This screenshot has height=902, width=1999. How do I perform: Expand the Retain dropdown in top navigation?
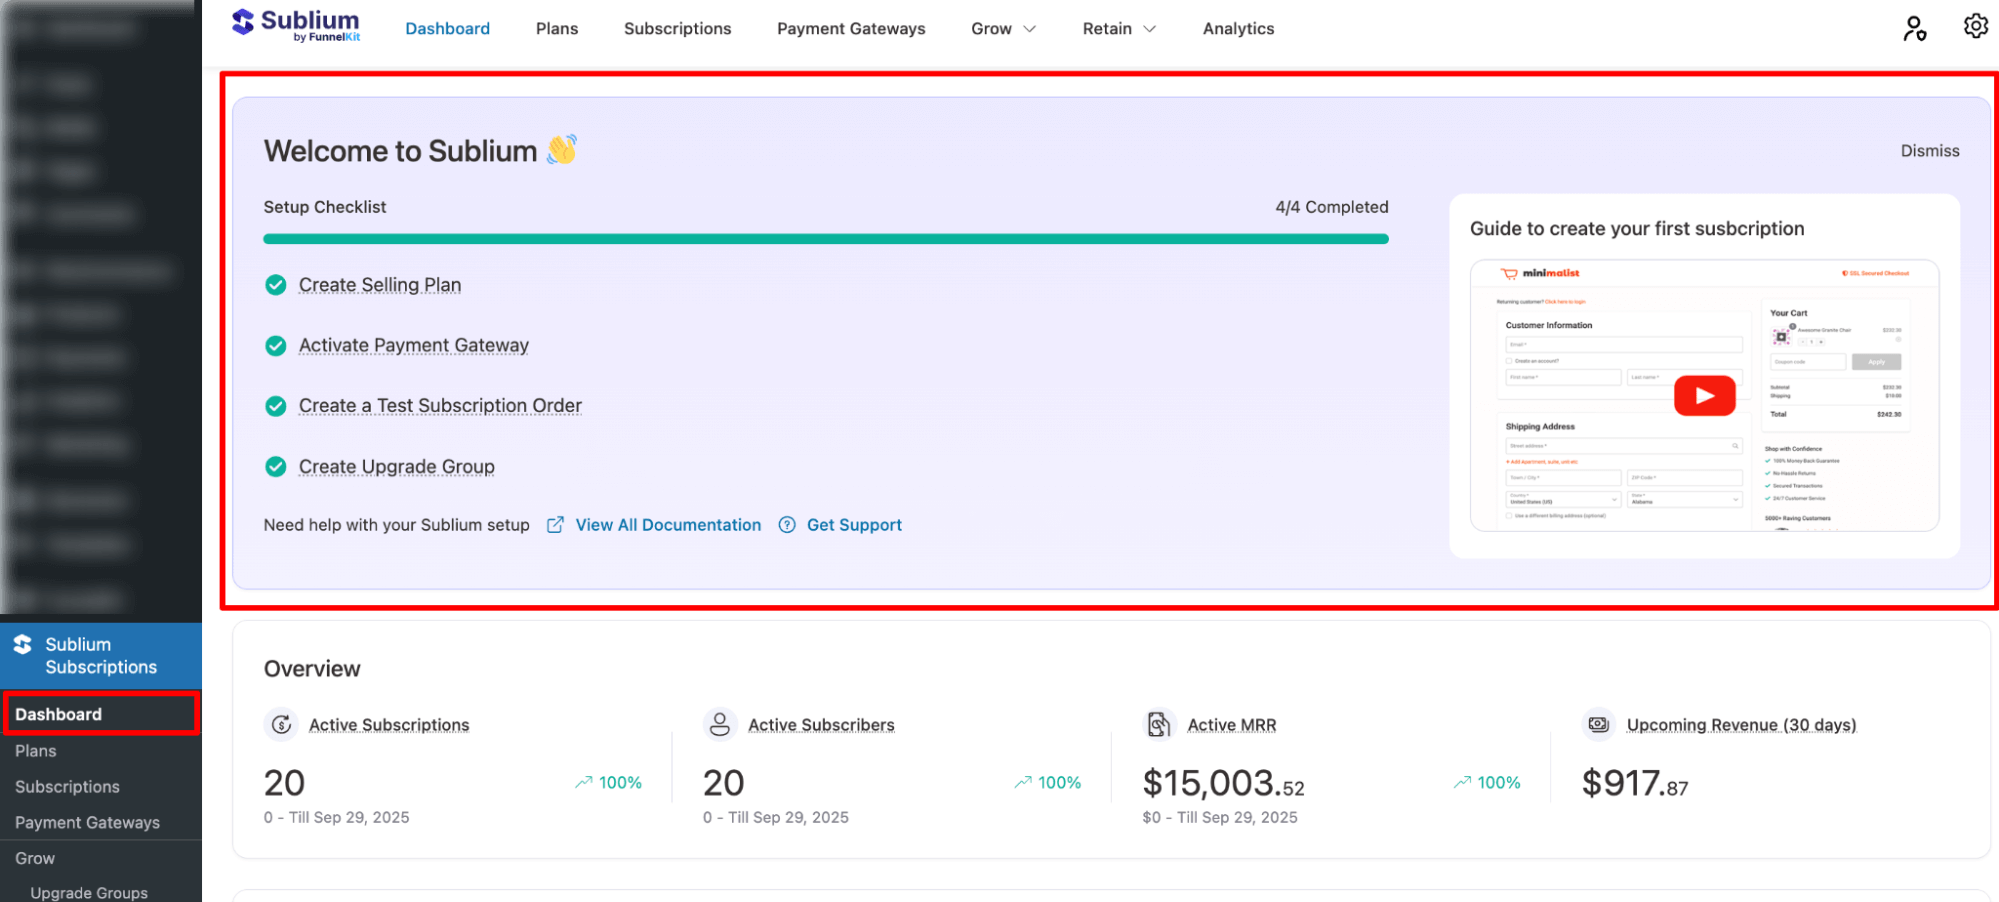(x=1119, y=29)
